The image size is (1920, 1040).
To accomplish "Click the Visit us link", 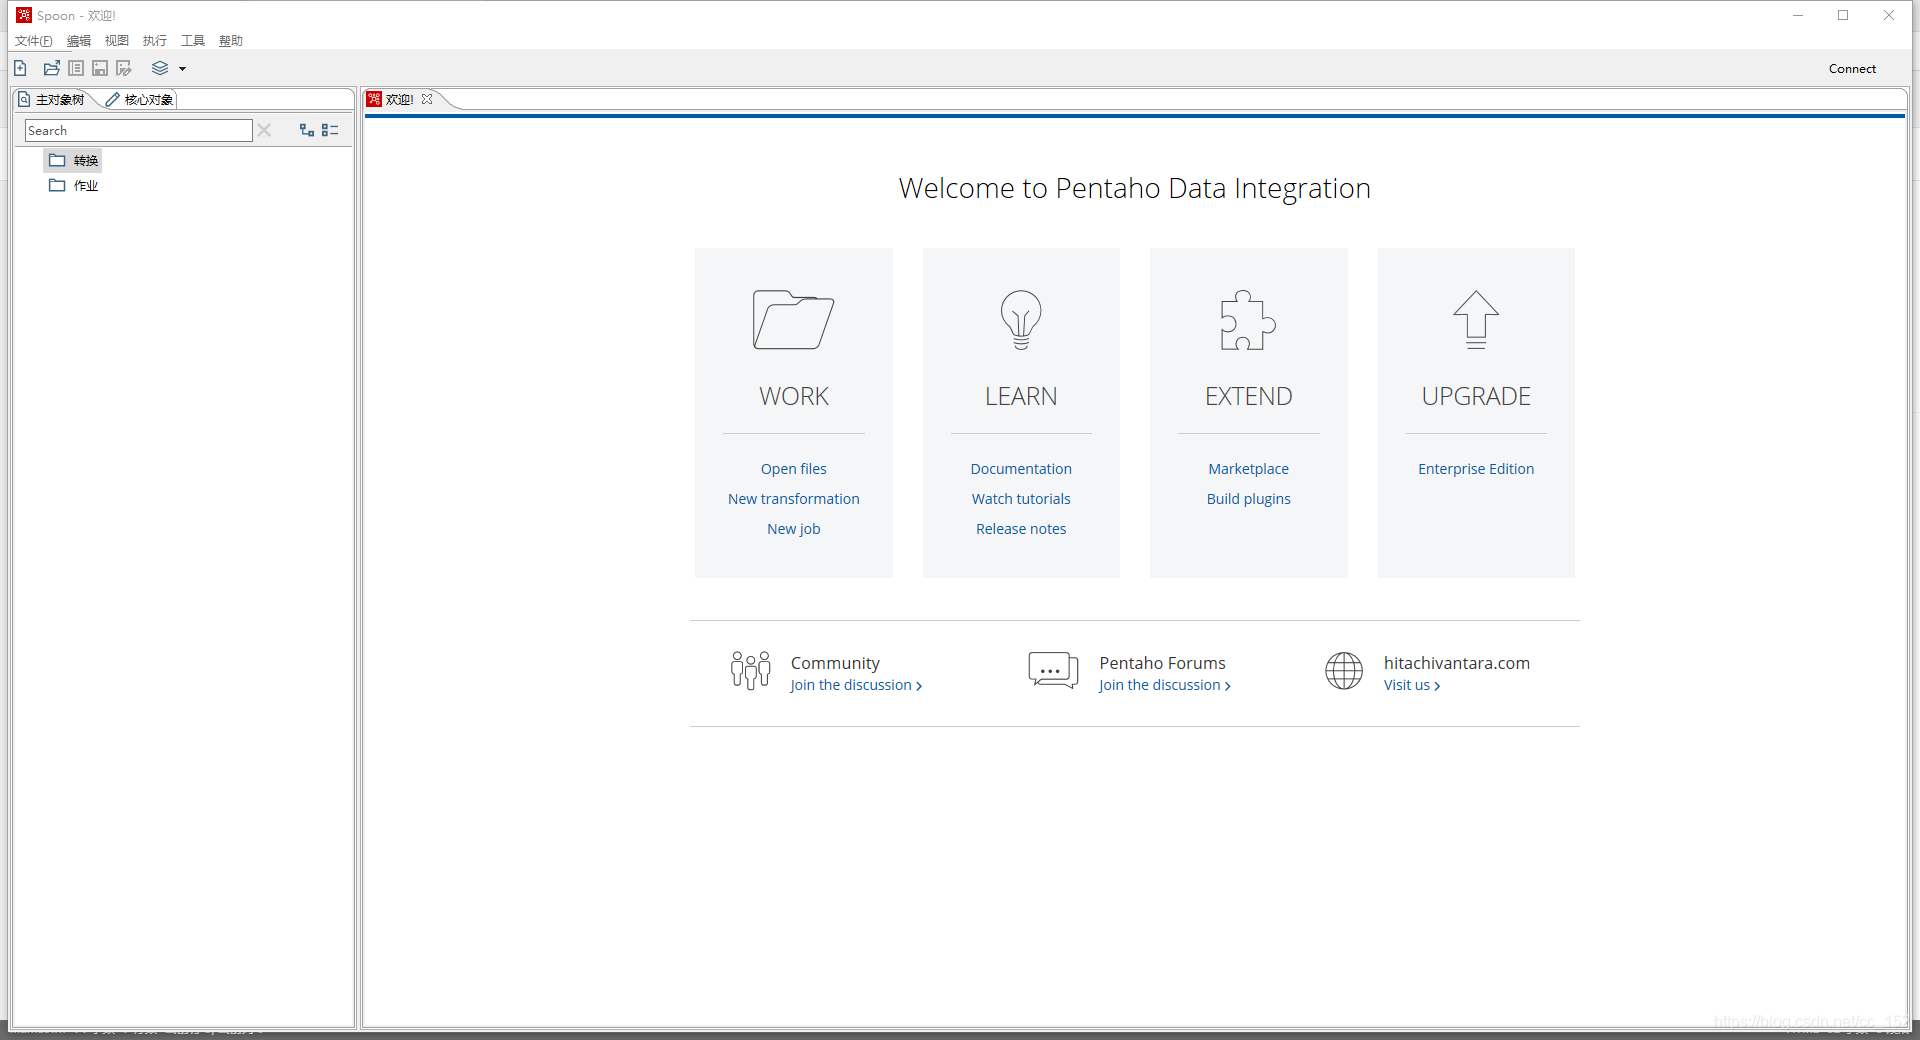I will (x=1411, y=685).
